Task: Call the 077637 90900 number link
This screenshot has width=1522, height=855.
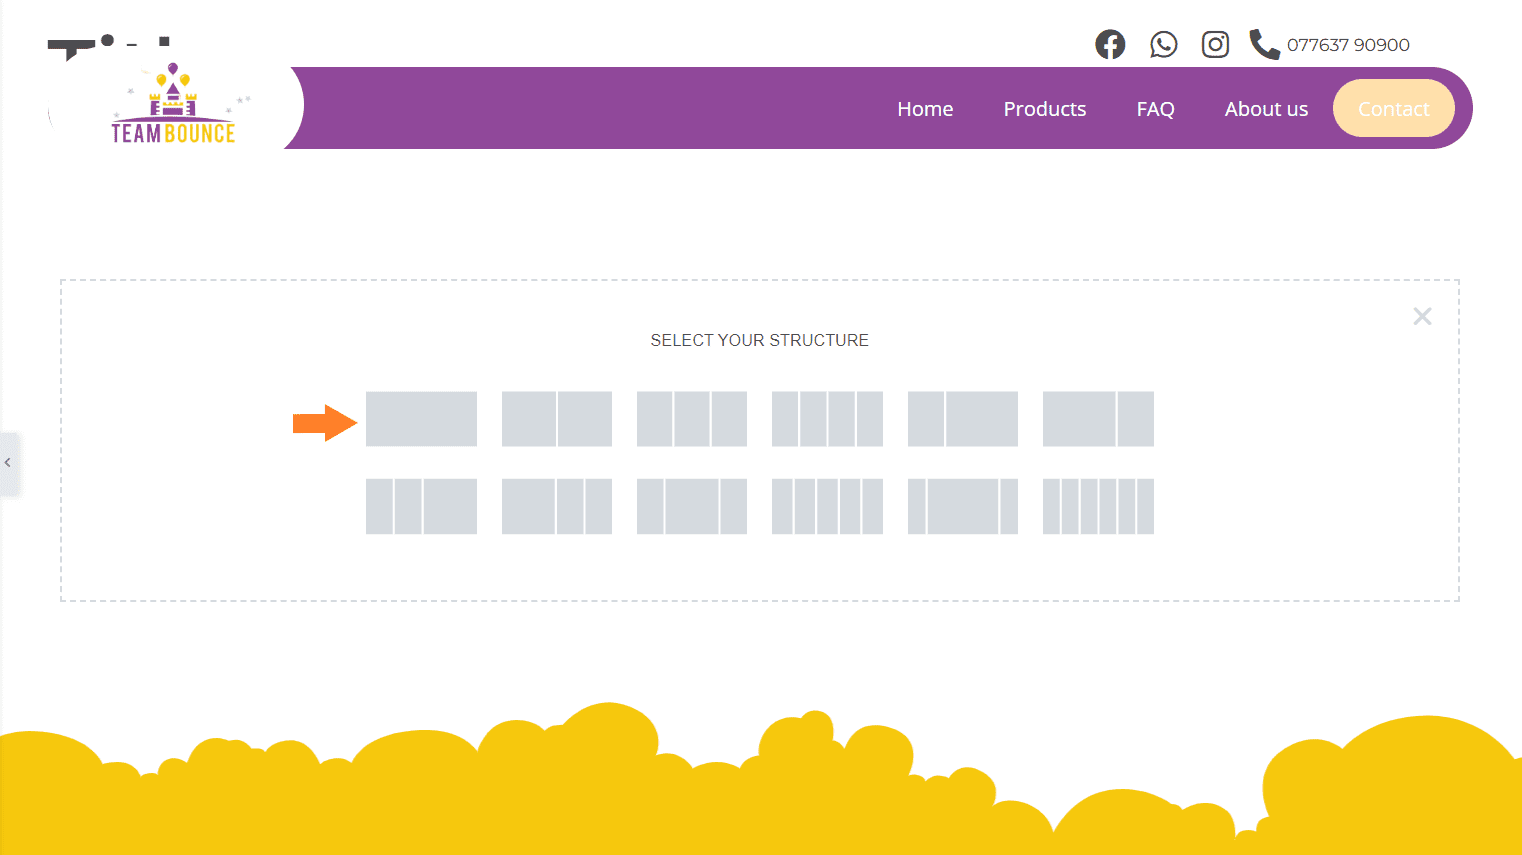Action: pyautogui.click(x=1349, y=44)
